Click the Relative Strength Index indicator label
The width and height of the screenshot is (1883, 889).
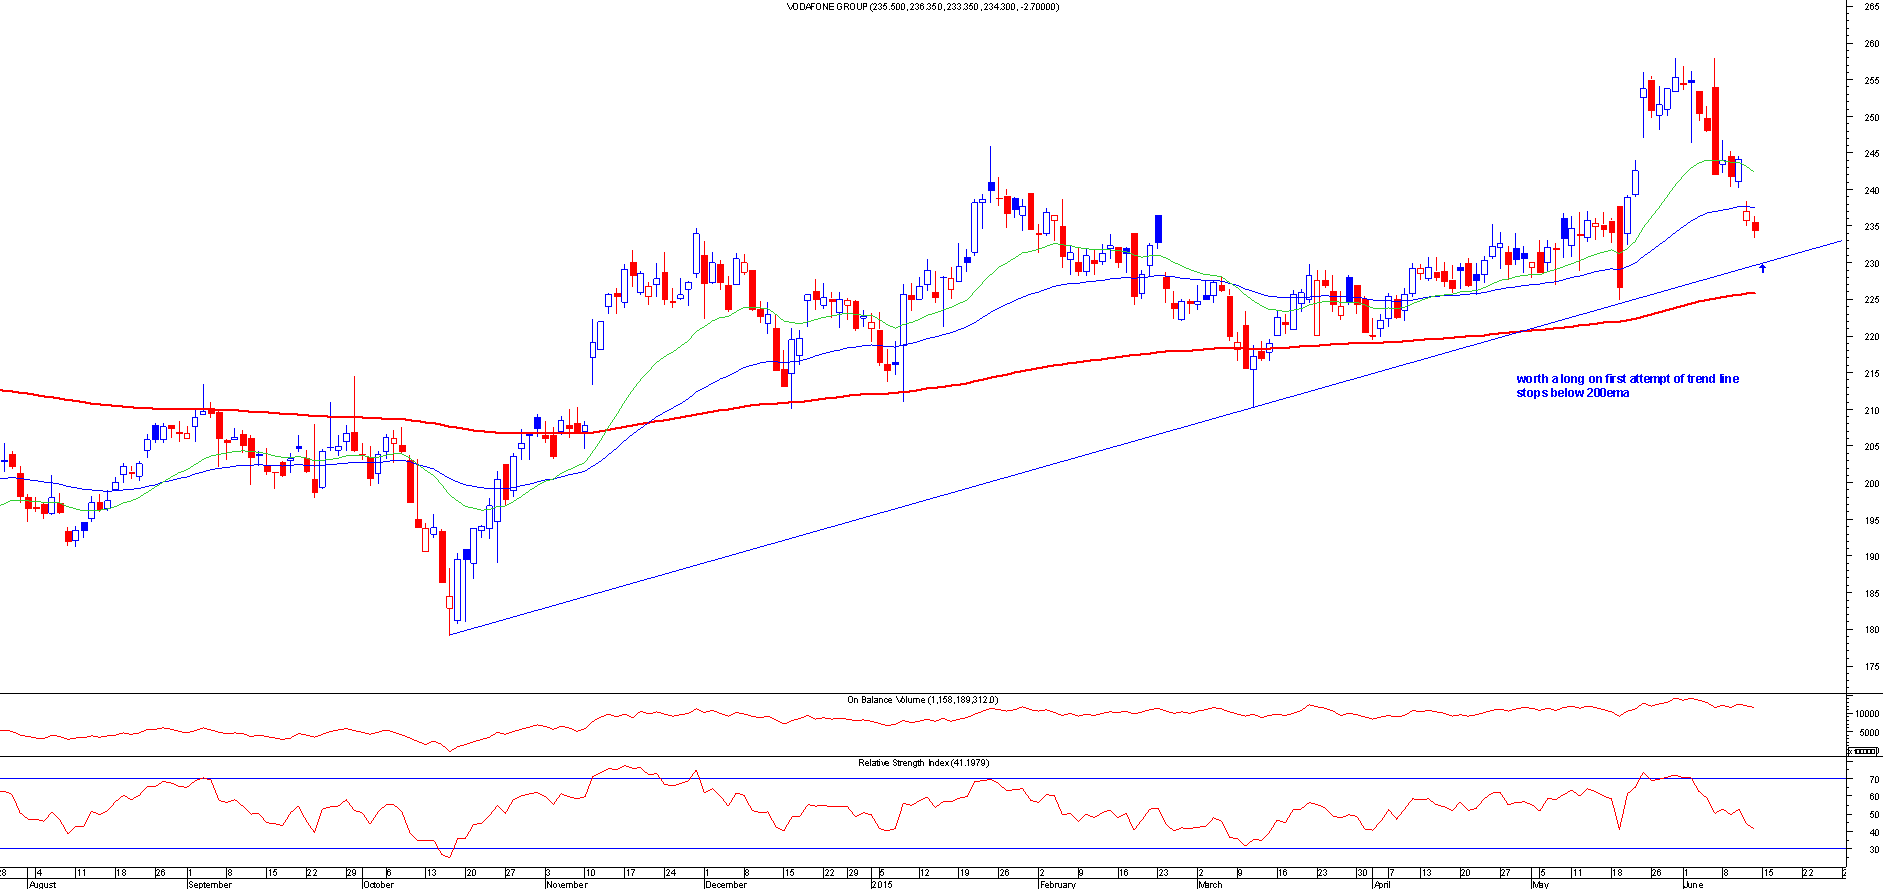click(923, 763)
